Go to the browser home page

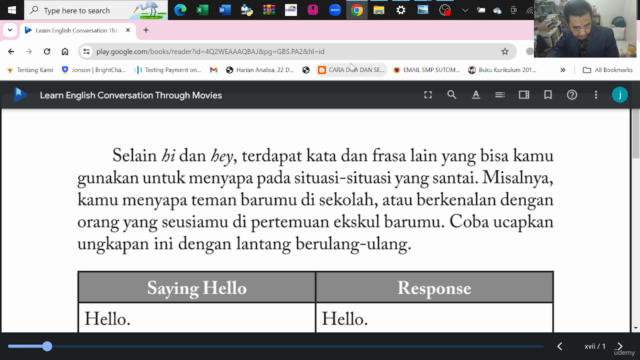[x=65, y=51]
